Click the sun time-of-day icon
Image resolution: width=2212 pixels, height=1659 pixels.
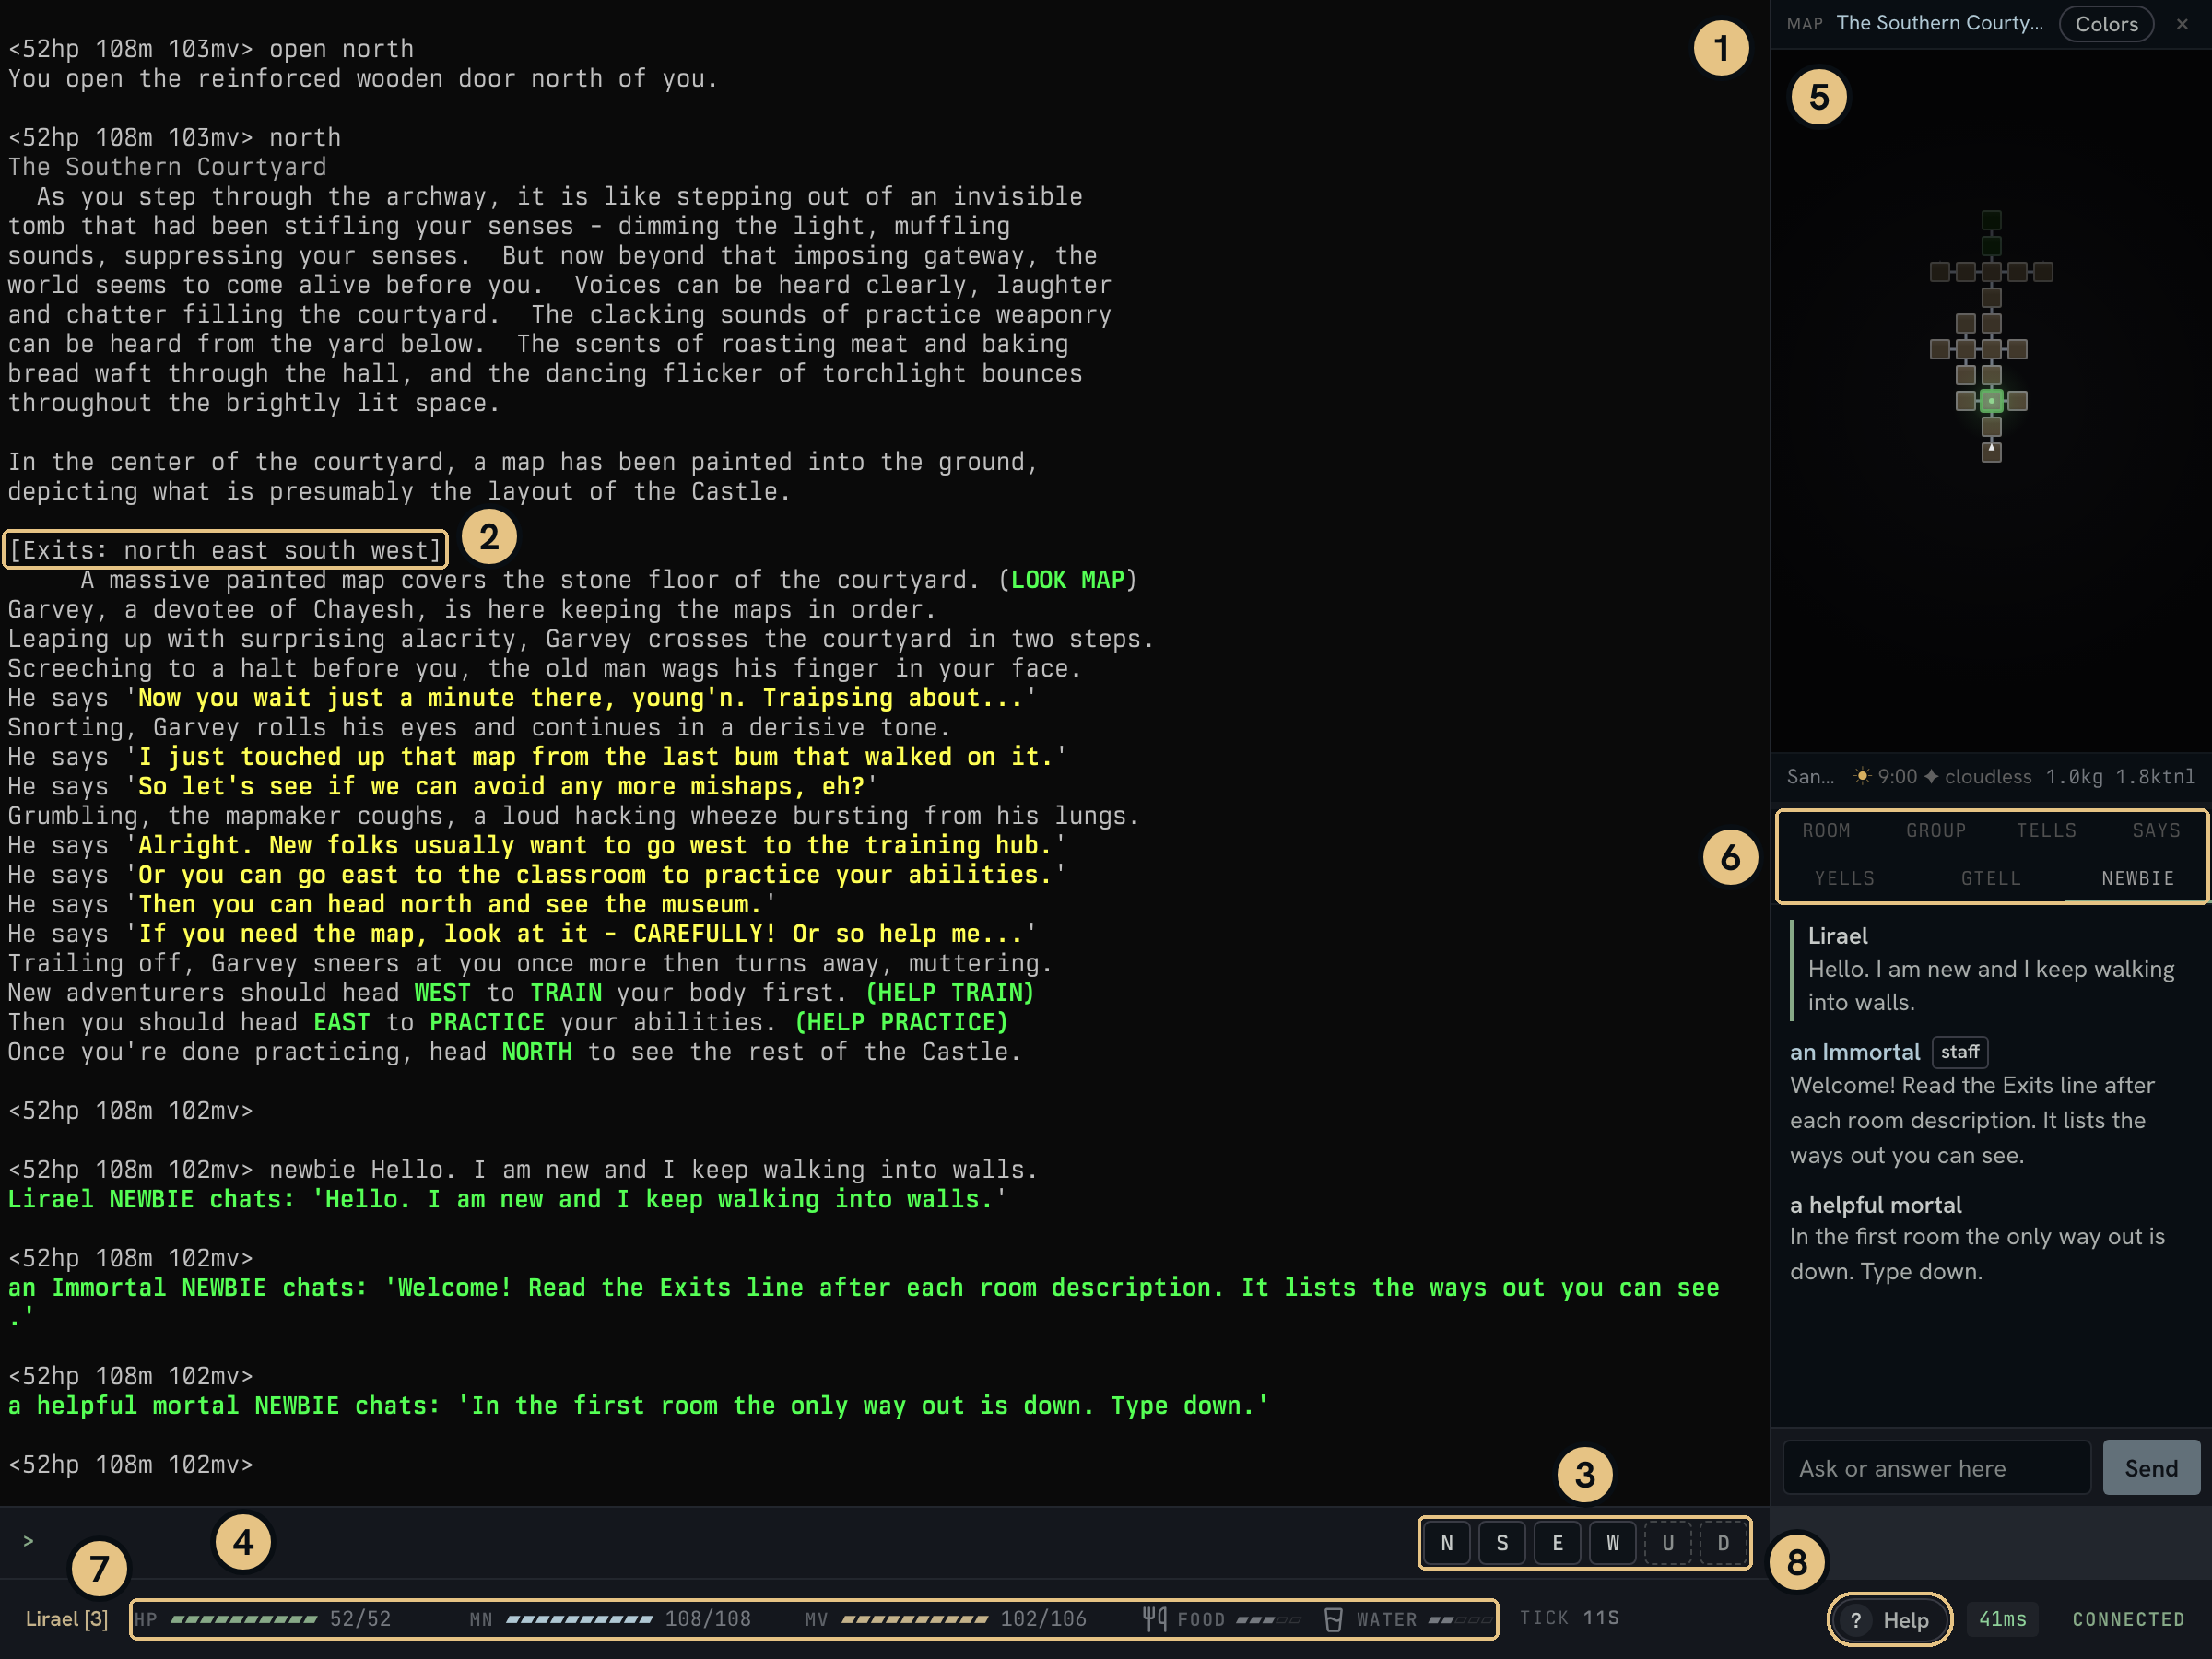pos(1862,776)
